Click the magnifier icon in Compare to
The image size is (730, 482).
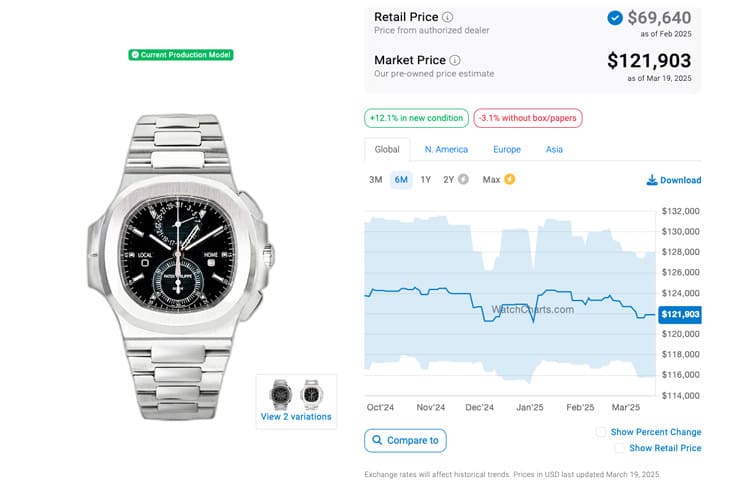pos(377,440)
